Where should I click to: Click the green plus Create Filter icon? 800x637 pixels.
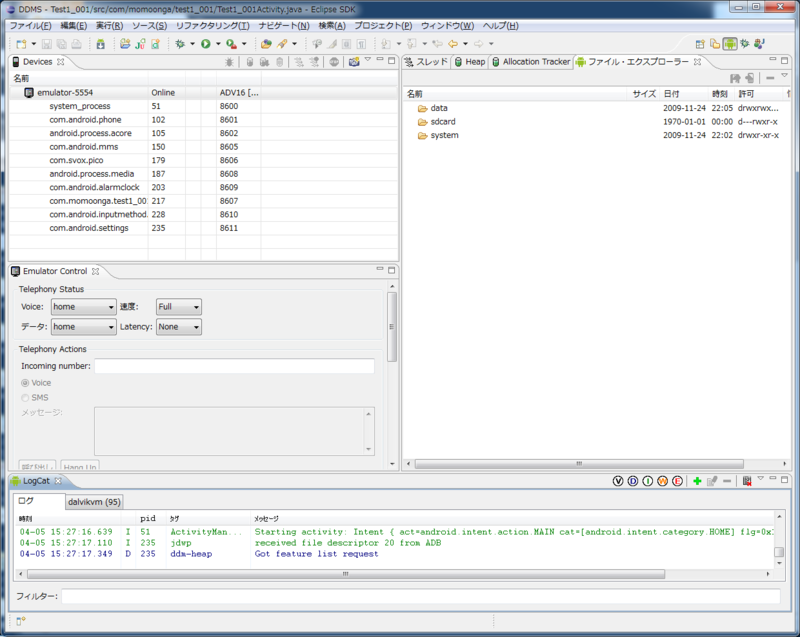point(697,481)
